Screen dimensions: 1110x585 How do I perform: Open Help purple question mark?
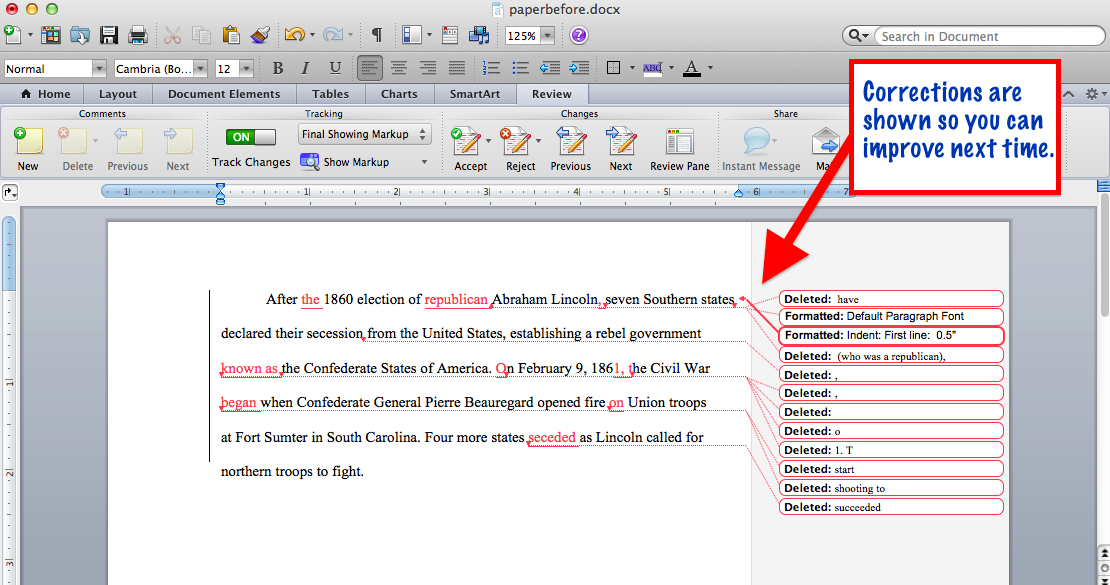[x=578, y=35]
